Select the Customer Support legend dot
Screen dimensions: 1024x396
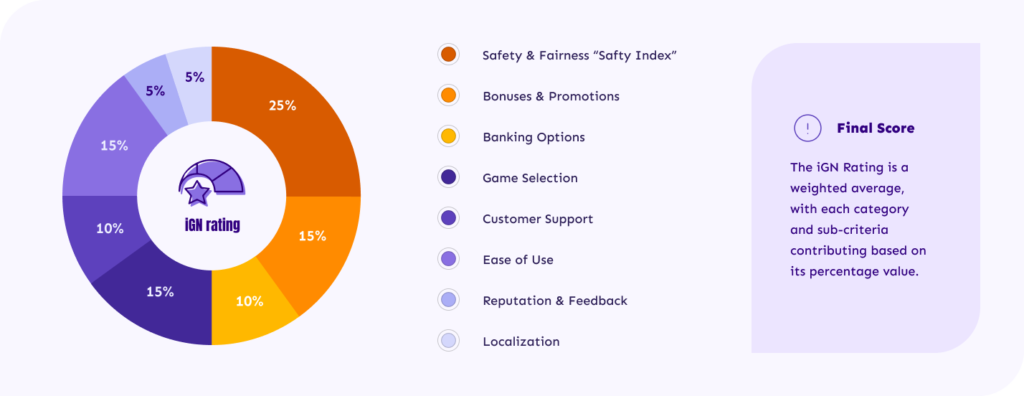coord(449,218)
